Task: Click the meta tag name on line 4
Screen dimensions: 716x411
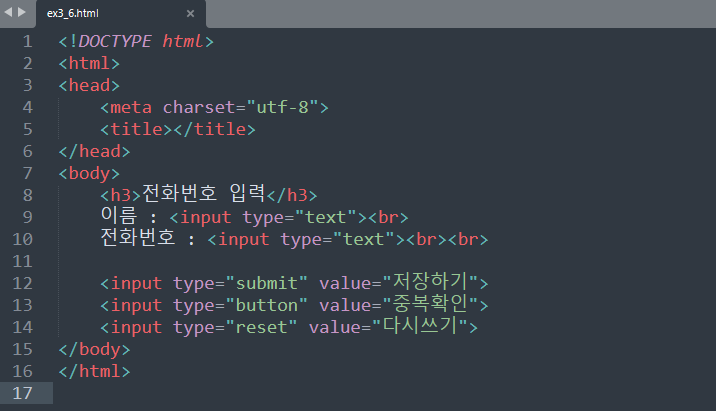Action: pyautogui.click(x=131, y=107)
